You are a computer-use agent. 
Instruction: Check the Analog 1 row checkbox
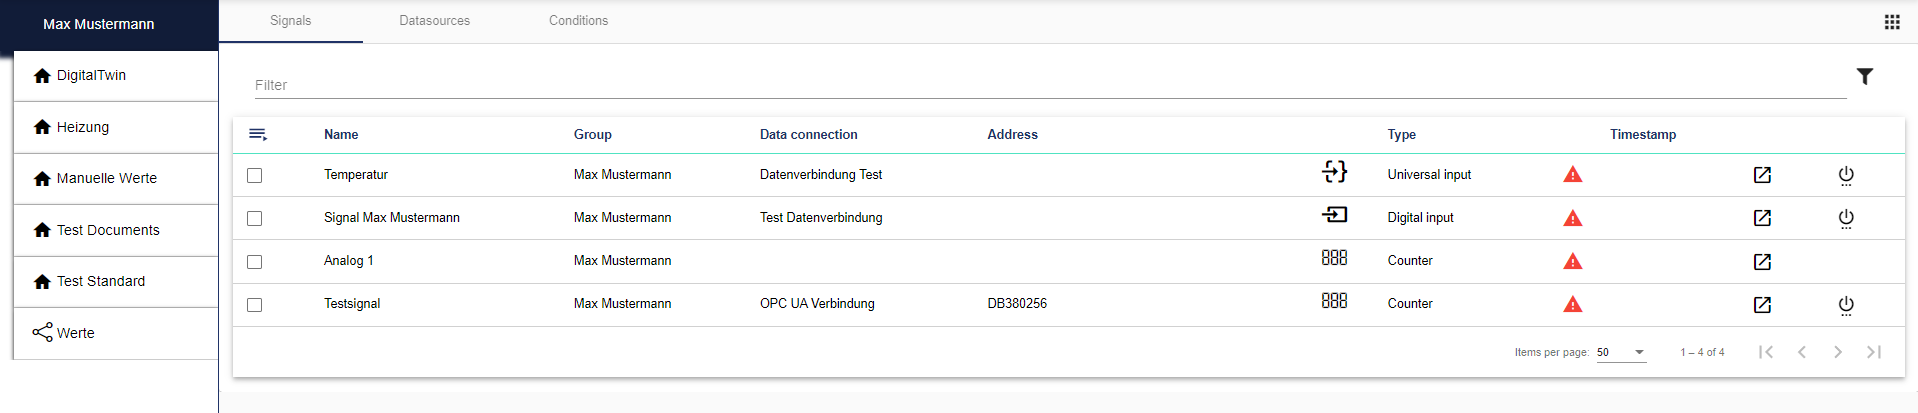(x=255, y=262)
